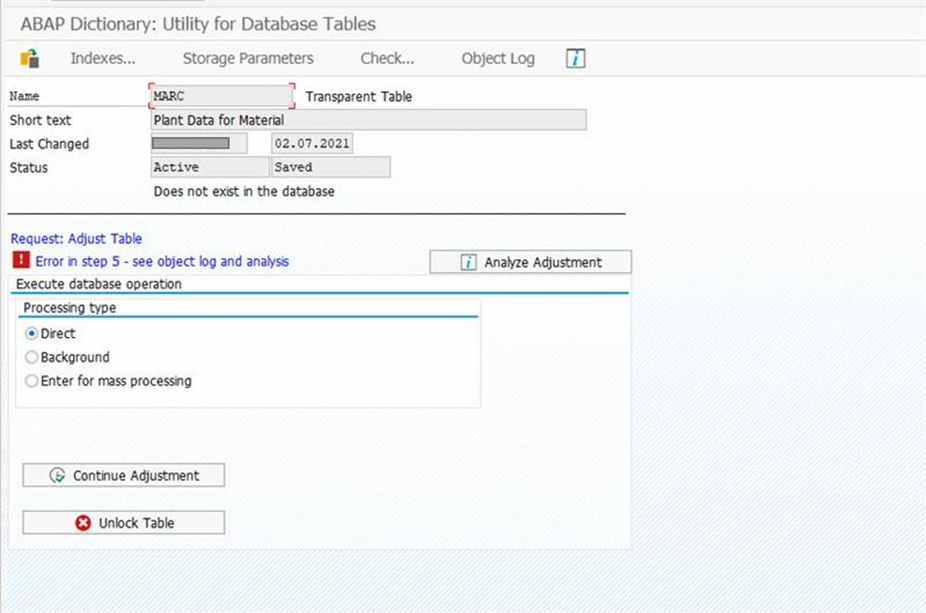Click the red error icon next to step 5

tap(17, 261)
